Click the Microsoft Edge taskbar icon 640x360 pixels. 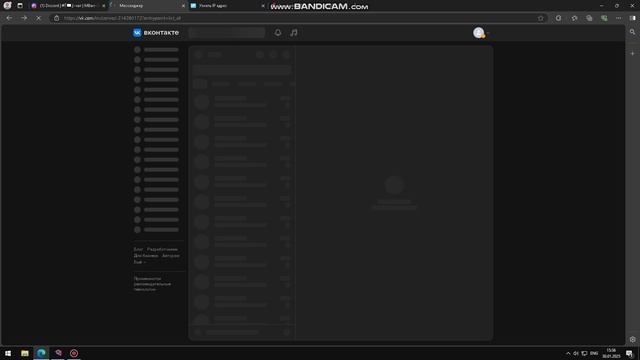[x=41, y=353]
